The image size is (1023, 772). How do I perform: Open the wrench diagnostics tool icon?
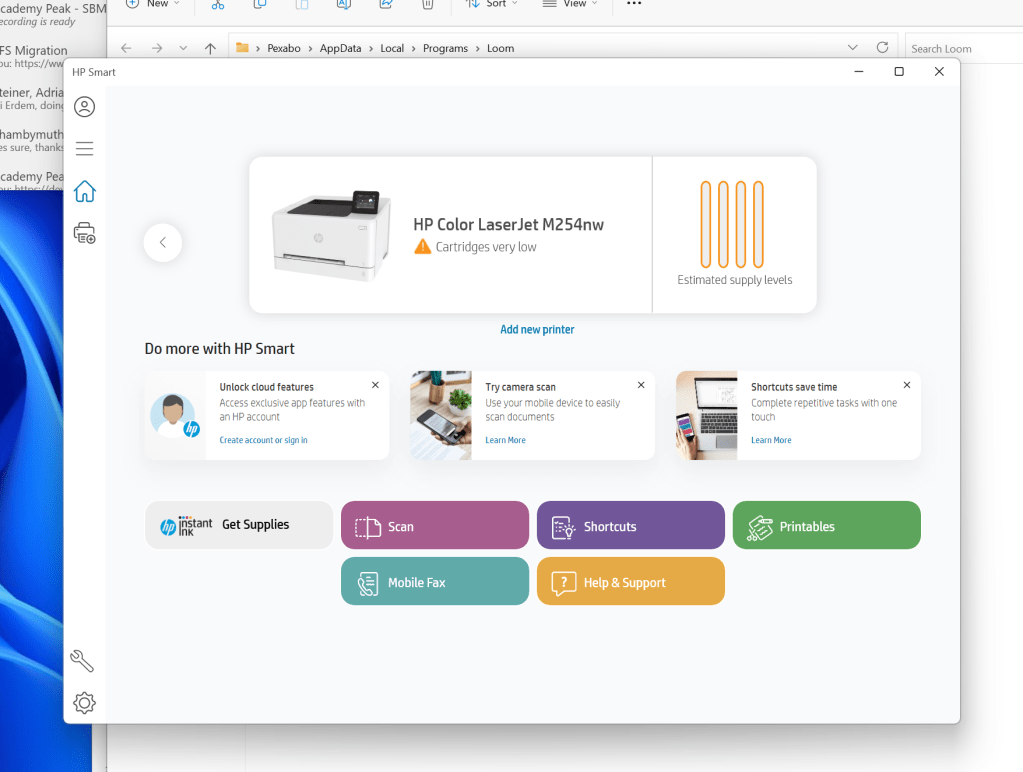coord(82,661)
